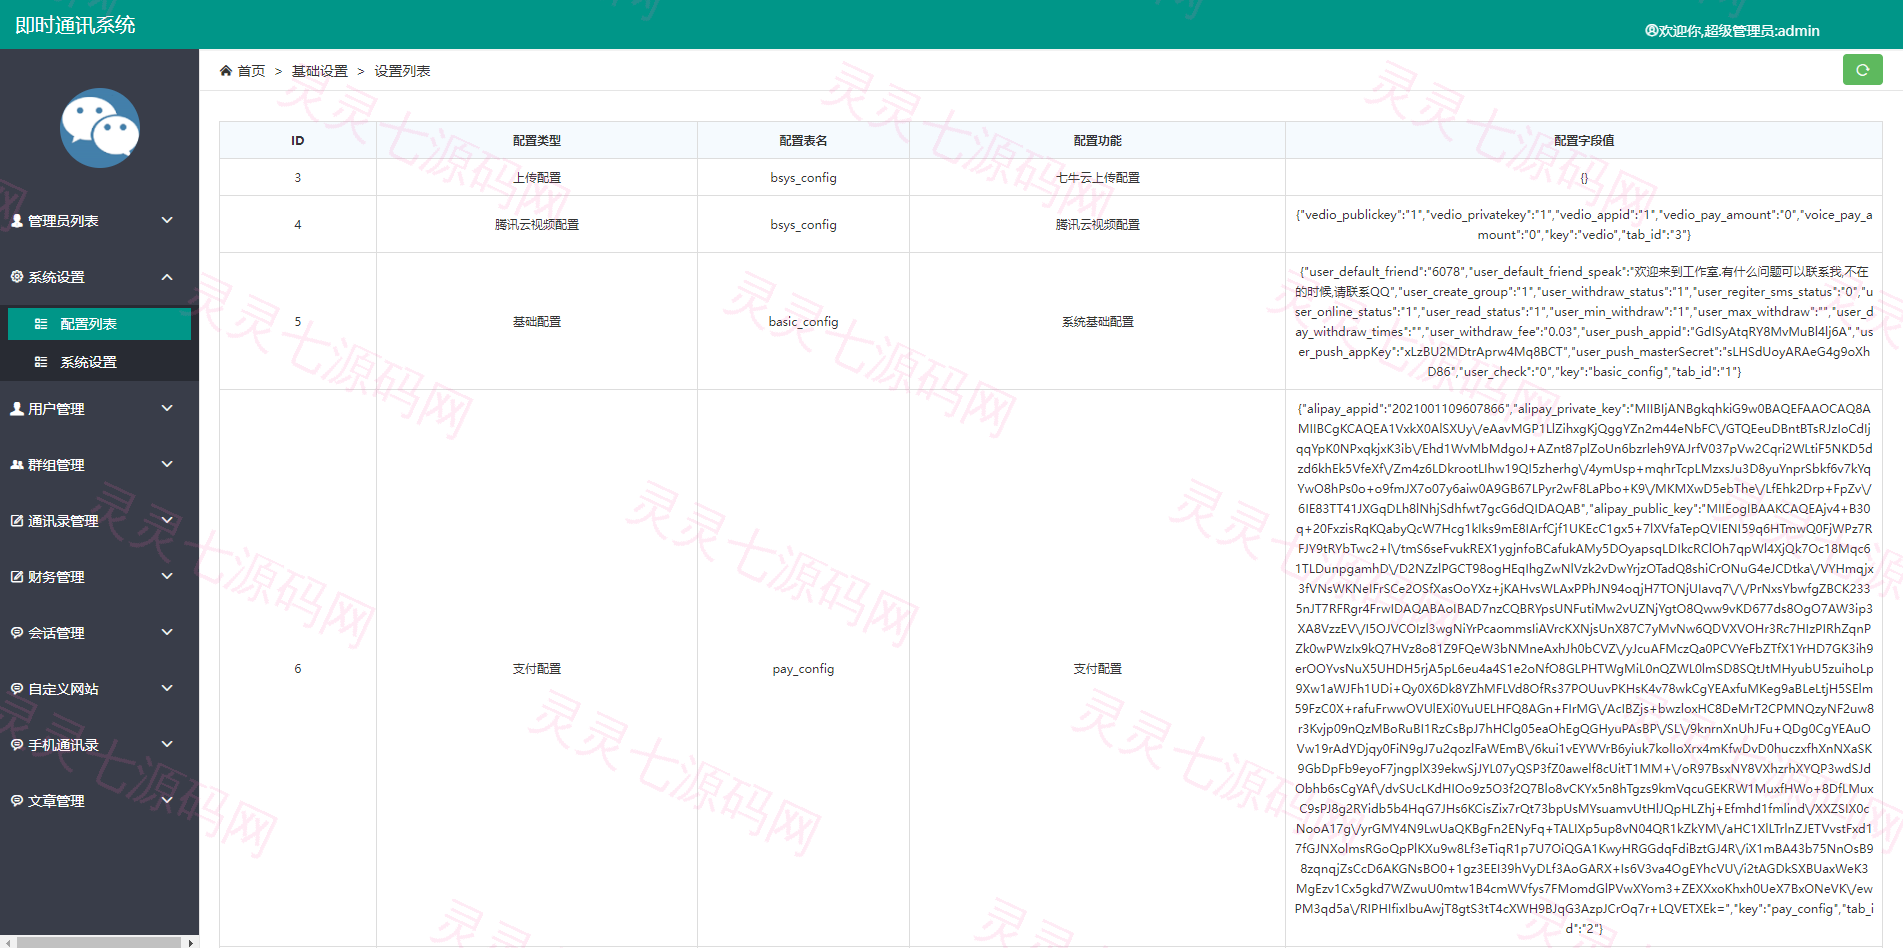
Task: Click the 用户管理 person icon
Action: pyautogui.click(x=17, y=409)
